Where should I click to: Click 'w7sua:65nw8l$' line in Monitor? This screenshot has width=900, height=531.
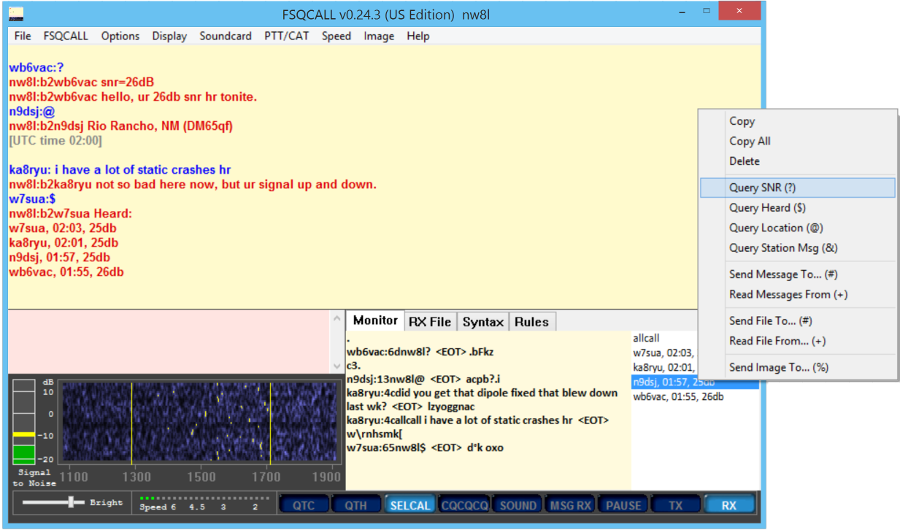coord(425,448)
